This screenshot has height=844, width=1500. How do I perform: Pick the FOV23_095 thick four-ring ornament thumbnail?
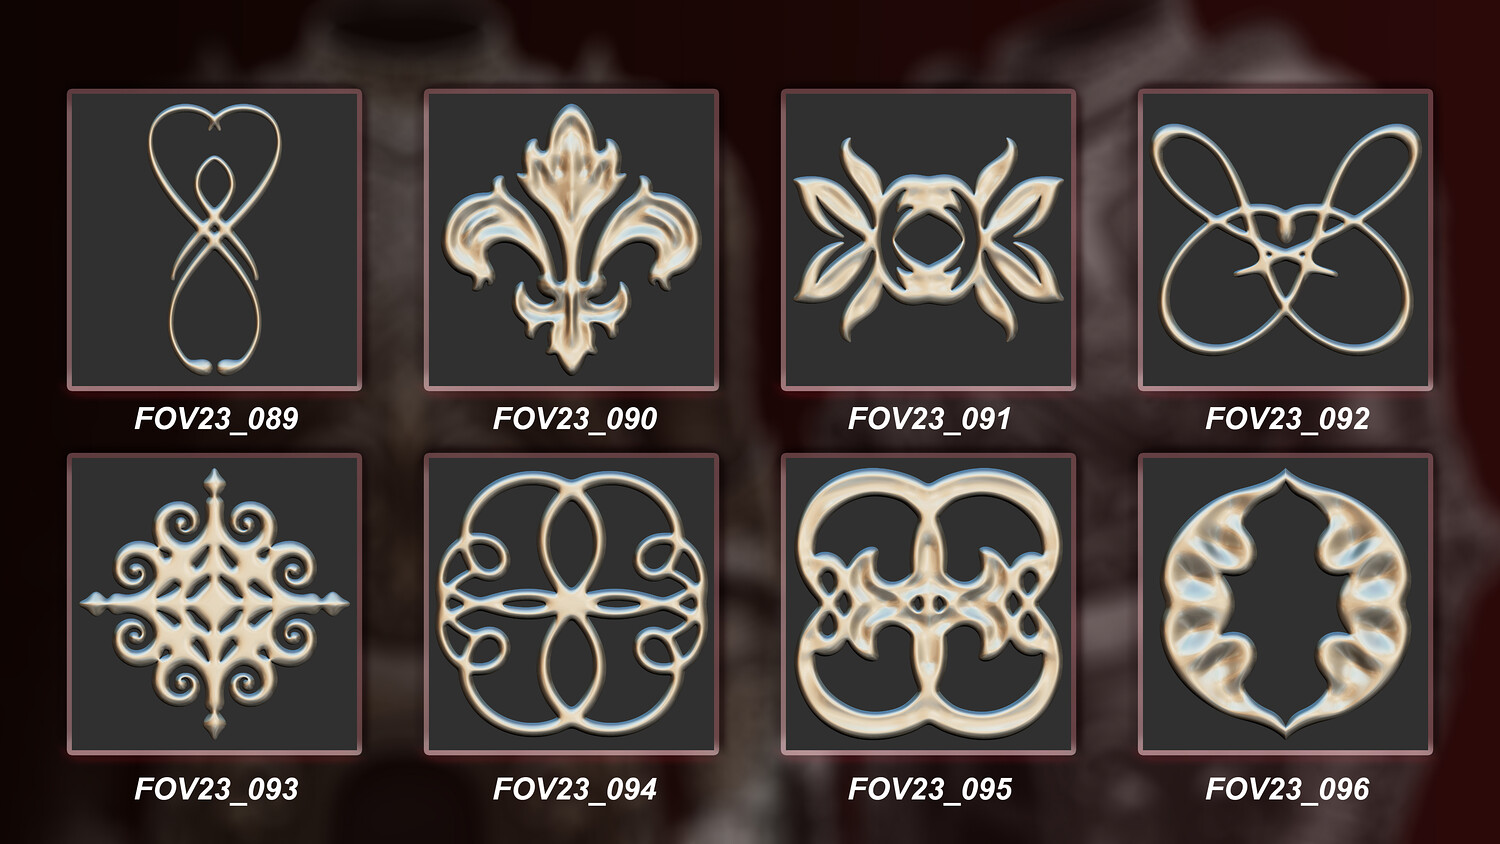928,604
